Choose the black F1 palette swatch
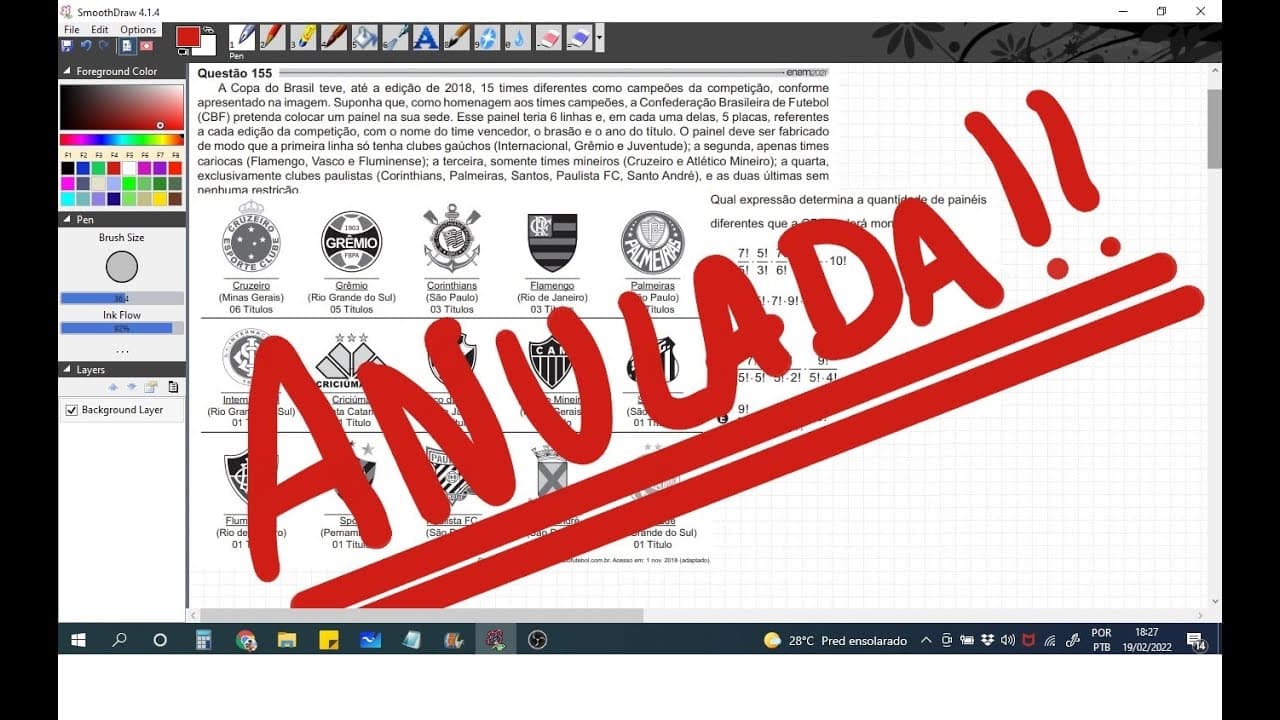The image size is (1280, 720). point(68,168)
